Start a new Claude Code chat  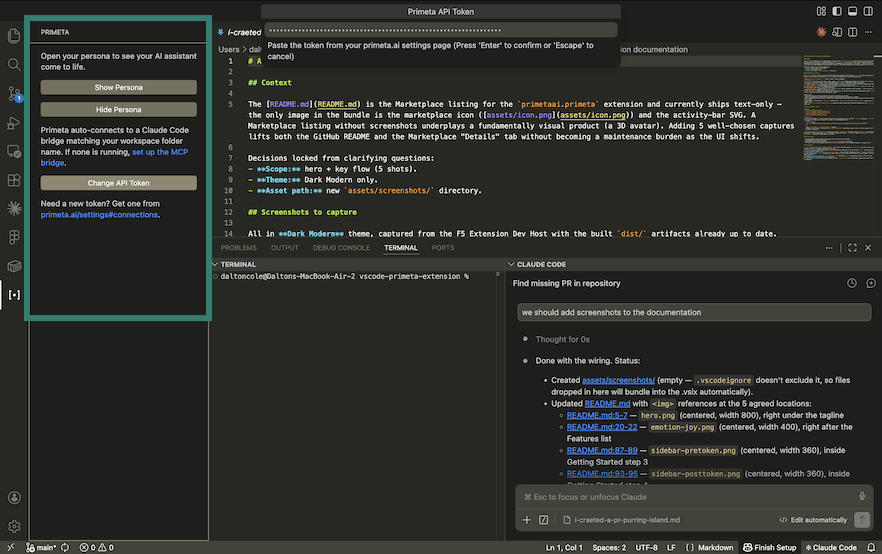tap(871, 283)
